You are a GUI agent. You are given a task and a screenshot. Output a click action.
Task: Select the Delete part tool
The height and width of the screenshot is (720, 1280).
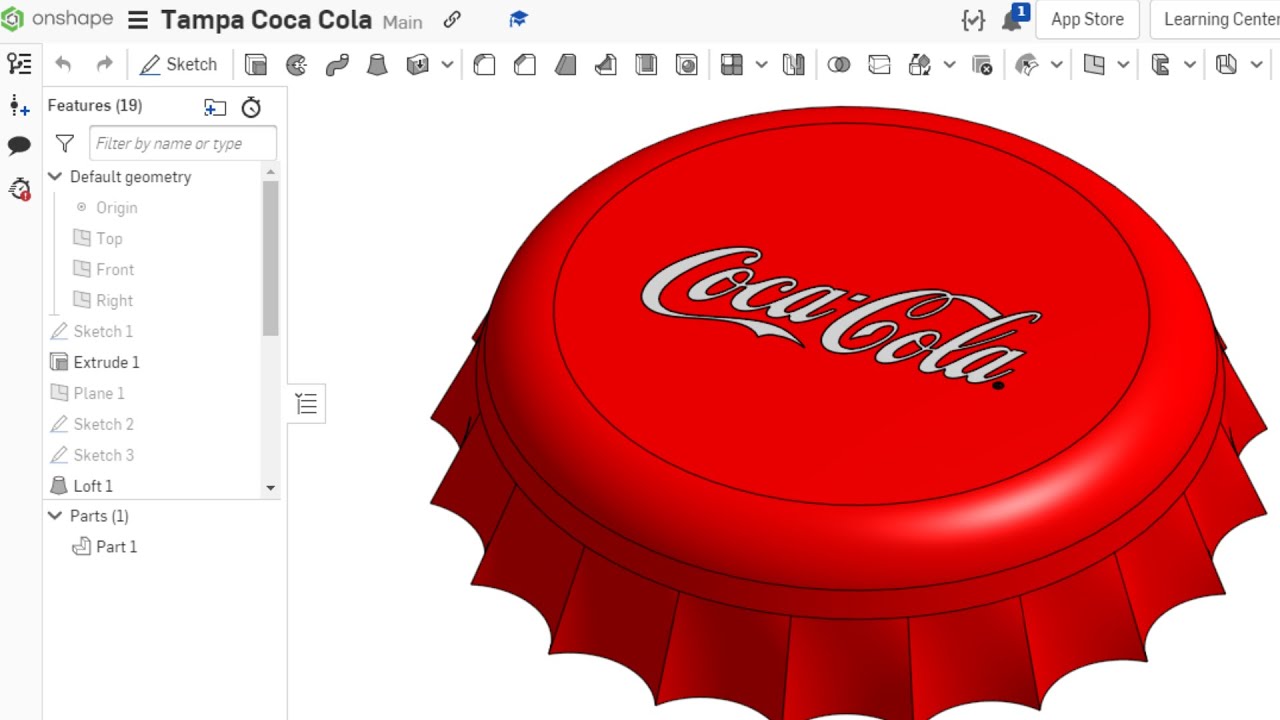coord(982,65)
